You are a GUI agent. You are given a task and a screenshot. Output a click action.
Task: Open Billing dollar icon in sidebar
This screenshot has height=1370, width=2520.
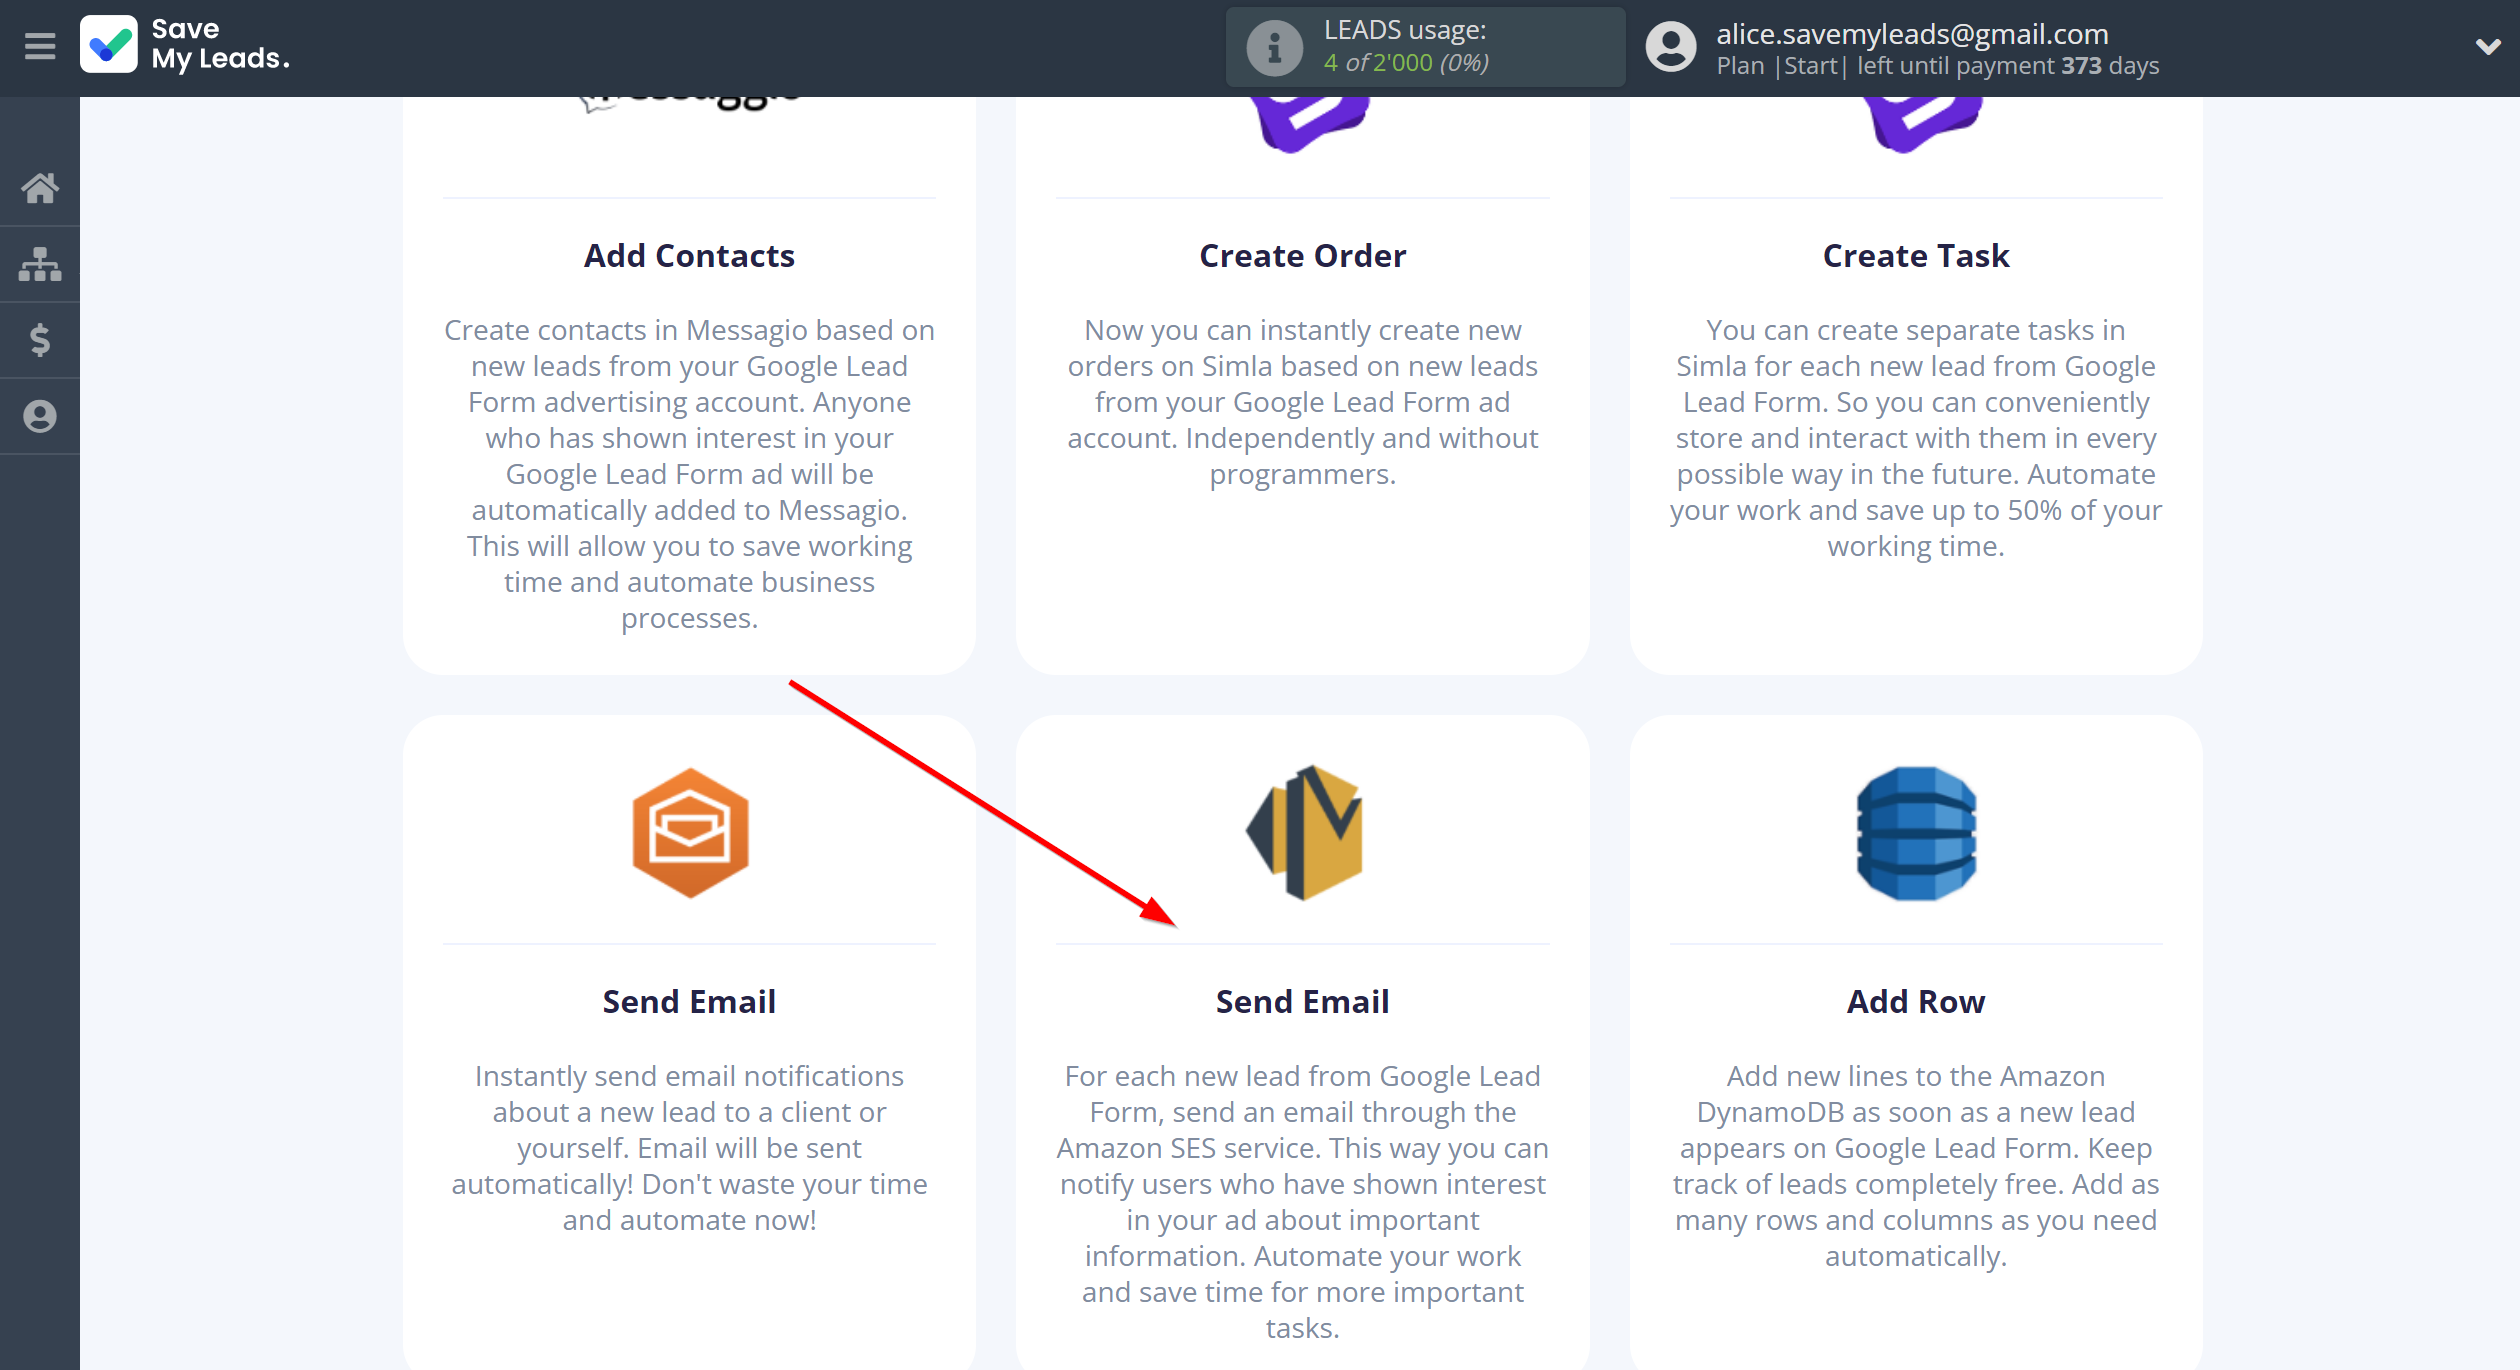tap(40, 340)
